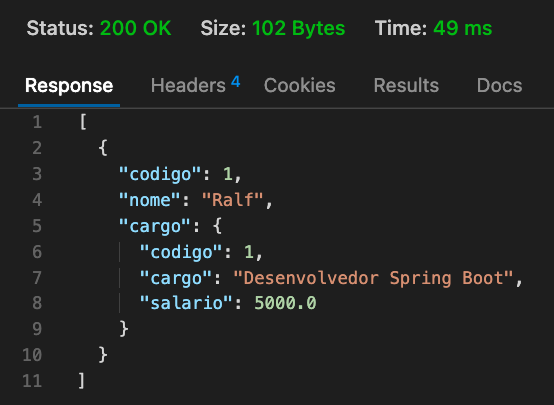Image resolution: width=554 pixels, height=405 pixels.
Task: Click the opening curly brace on line 2
Action: tap(103, 148)
